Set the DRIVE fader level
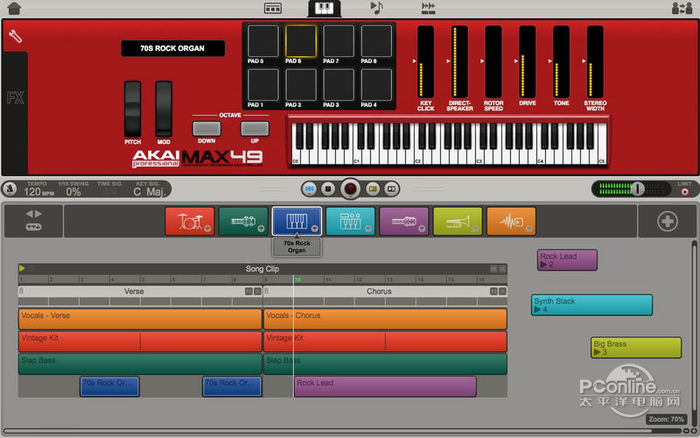The width and height of the screenshot is (700, 438). [x=527, y=62]
